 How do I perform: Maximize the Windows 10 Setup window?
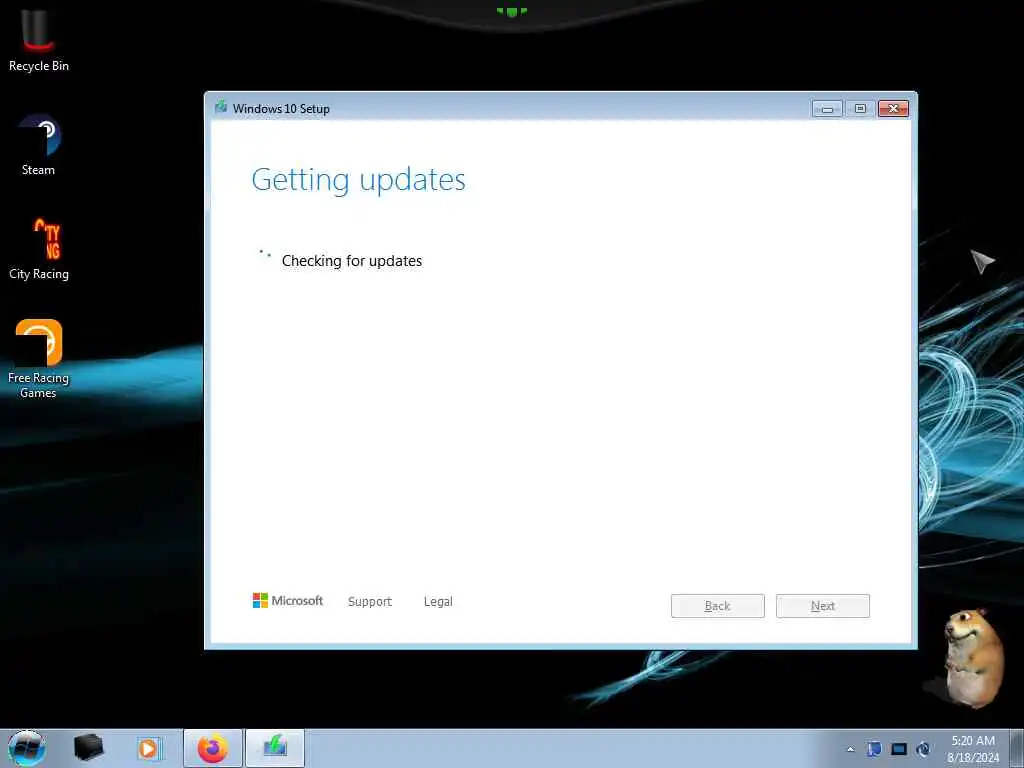[x=860, y=109]
